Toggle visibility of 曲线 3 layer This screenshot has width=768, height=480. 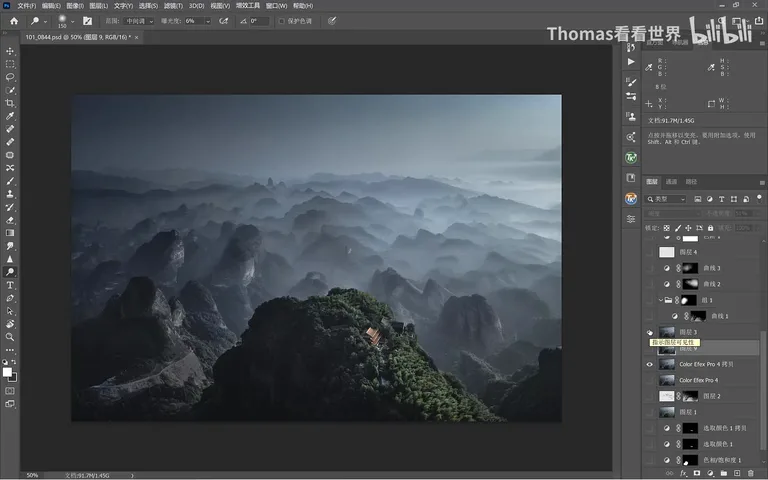click(649, 268)
